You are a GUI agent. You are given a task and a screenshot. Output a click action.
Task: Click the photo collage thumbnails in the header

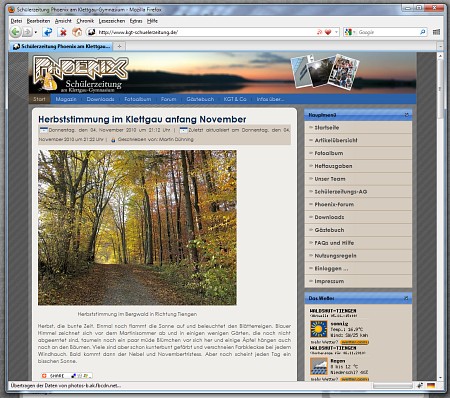click(x=325, y=71)
